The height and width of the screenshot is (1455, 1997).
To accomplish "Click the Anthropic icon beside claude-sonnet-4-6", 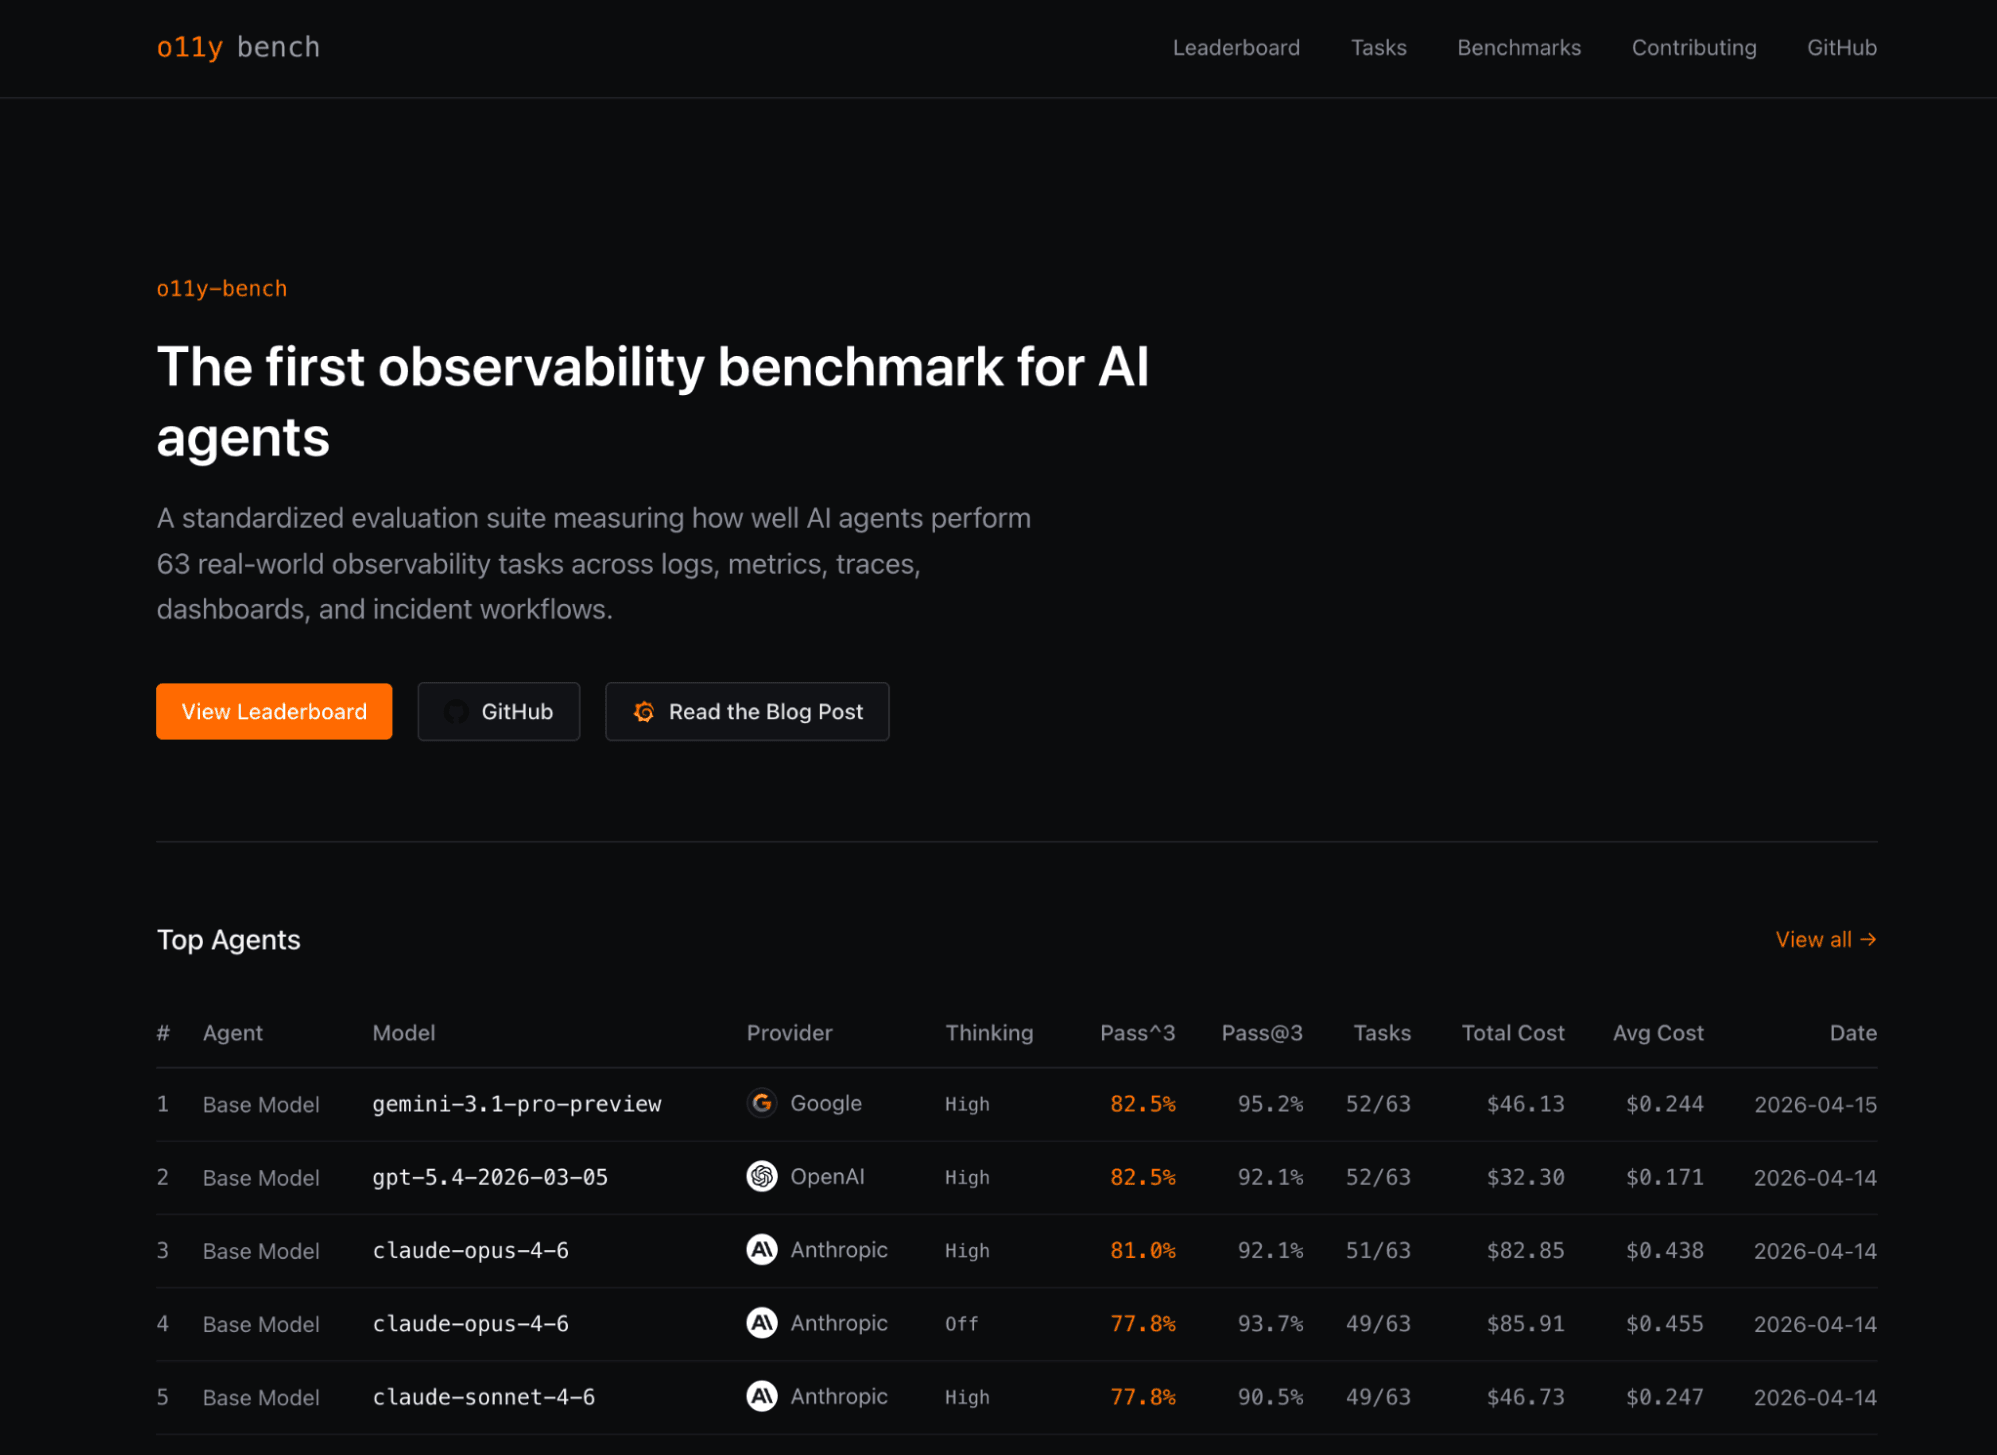I will [x=762, y=1396].
